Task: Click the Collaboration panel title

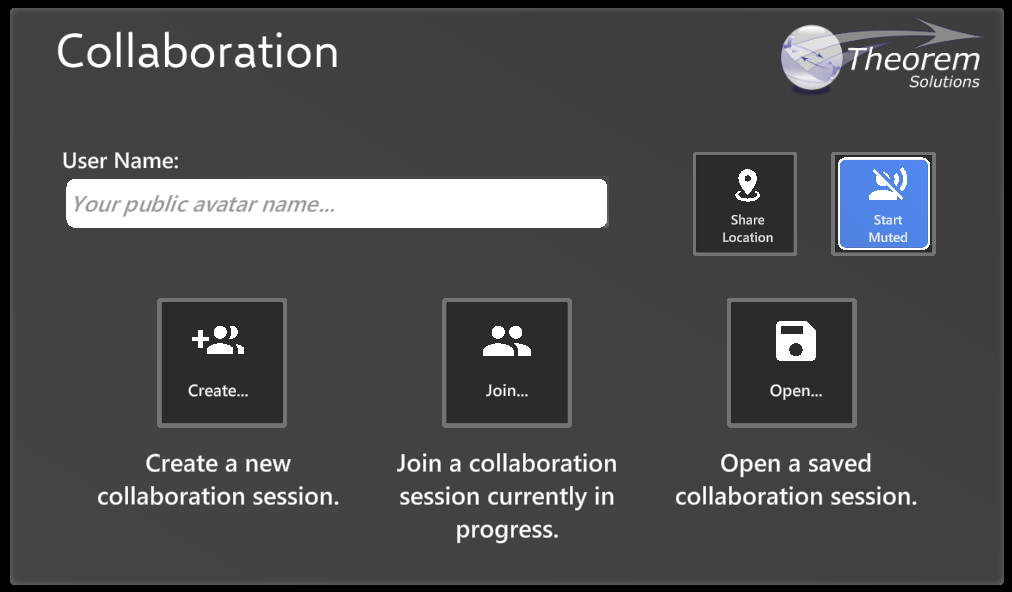Action: click(x=197, y=51)
